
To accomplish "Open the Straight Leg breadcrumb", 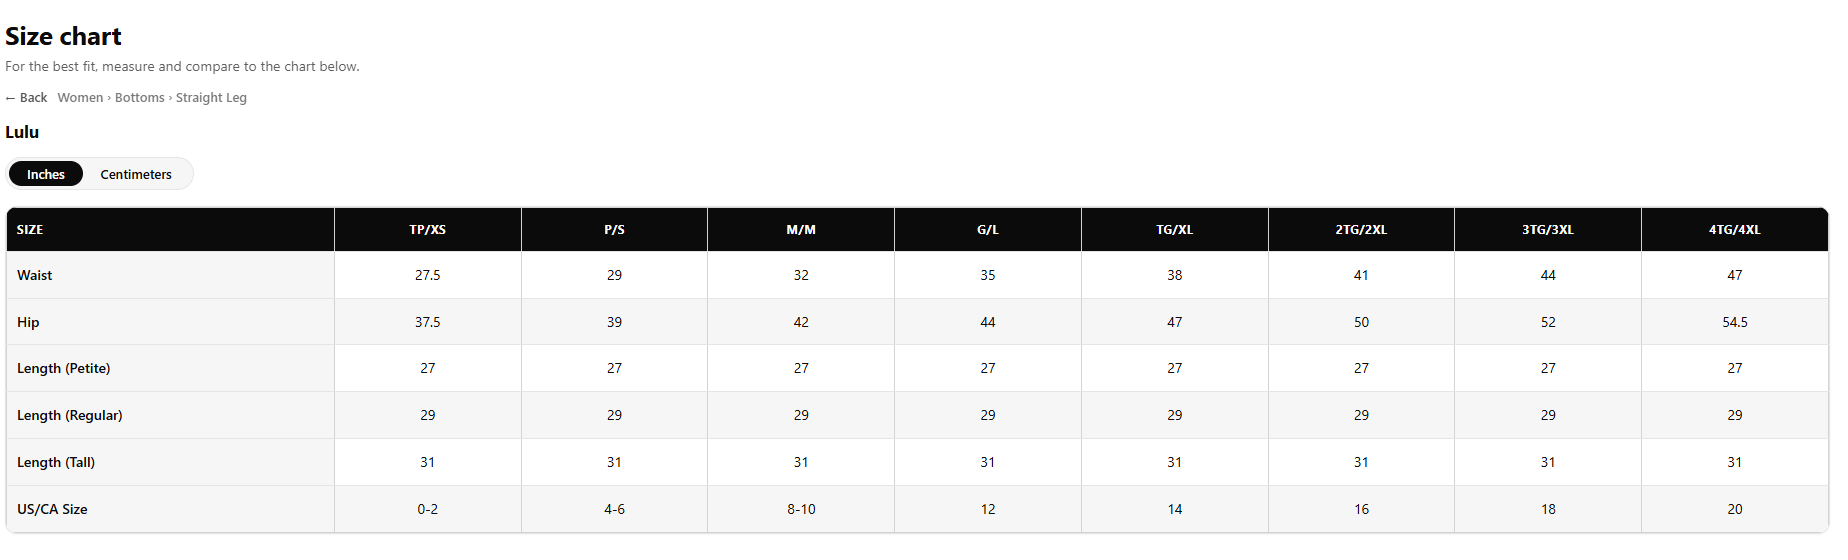I will [x=211, y=98].
